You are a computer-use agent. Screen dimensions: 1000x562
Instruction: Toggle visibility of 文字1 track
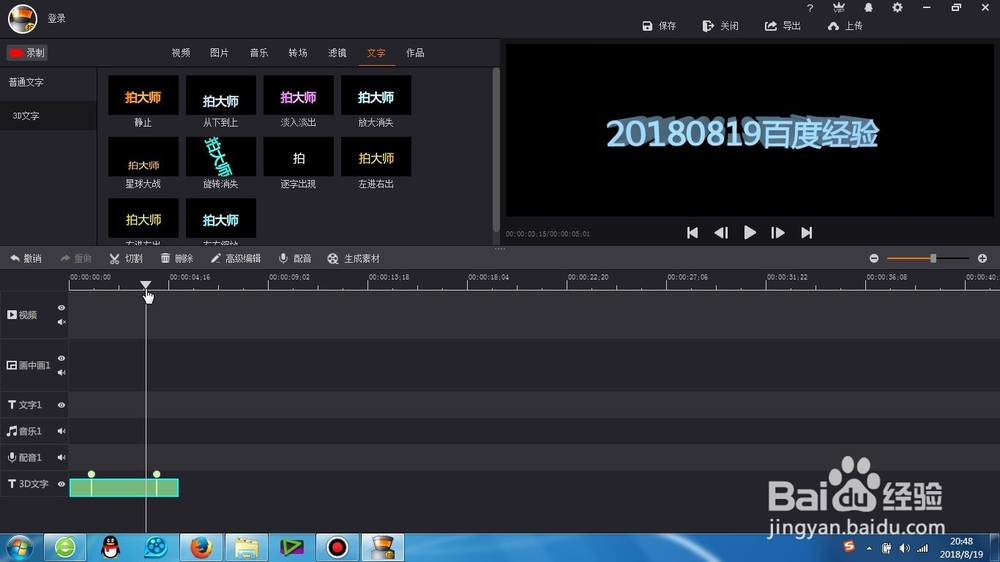point(61,405)
